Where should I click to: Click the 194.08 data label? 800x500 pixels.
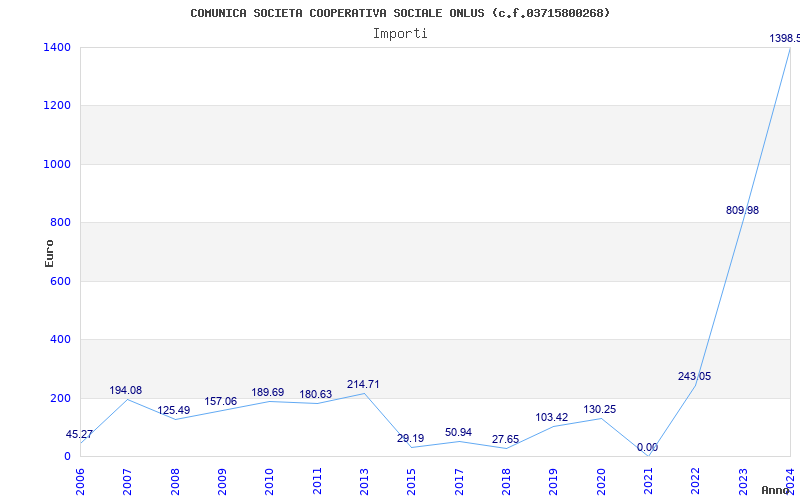point(126,390)
